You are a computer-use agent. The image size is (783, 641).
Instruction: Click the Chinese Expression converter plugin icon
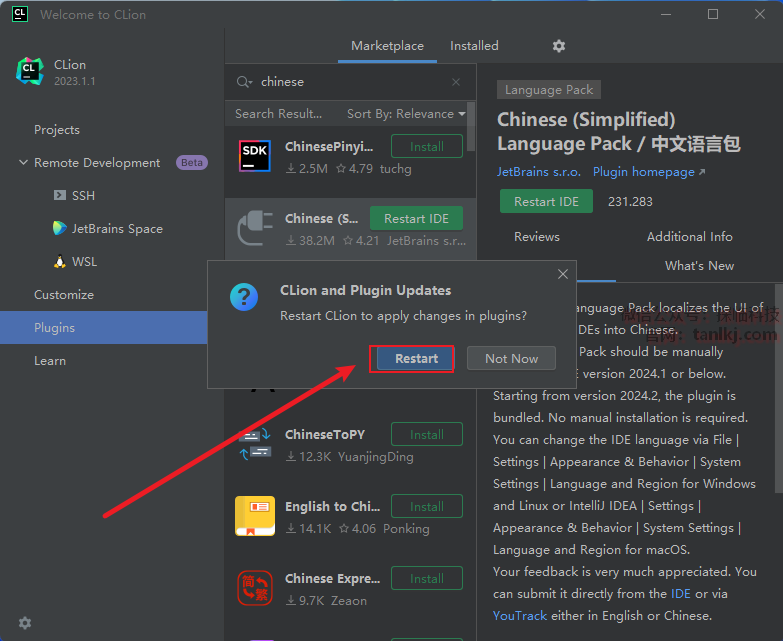tap(254, 589)
